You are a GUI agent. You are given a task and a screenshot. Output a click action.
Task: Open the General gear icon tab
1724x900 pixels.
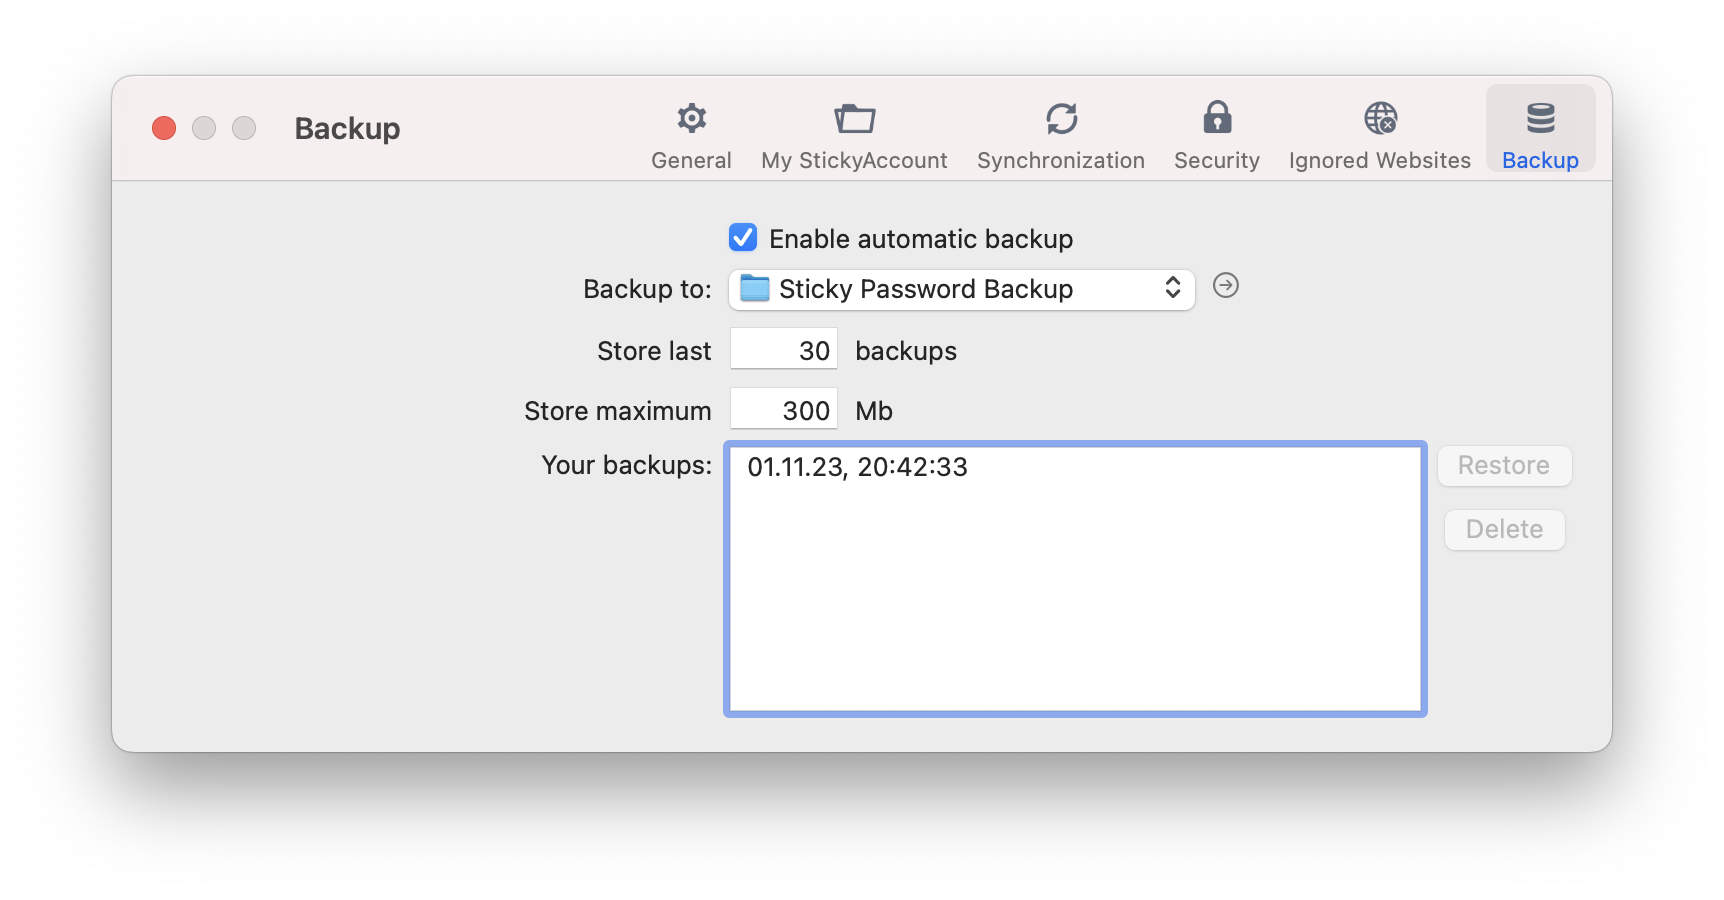coord(691,119)
